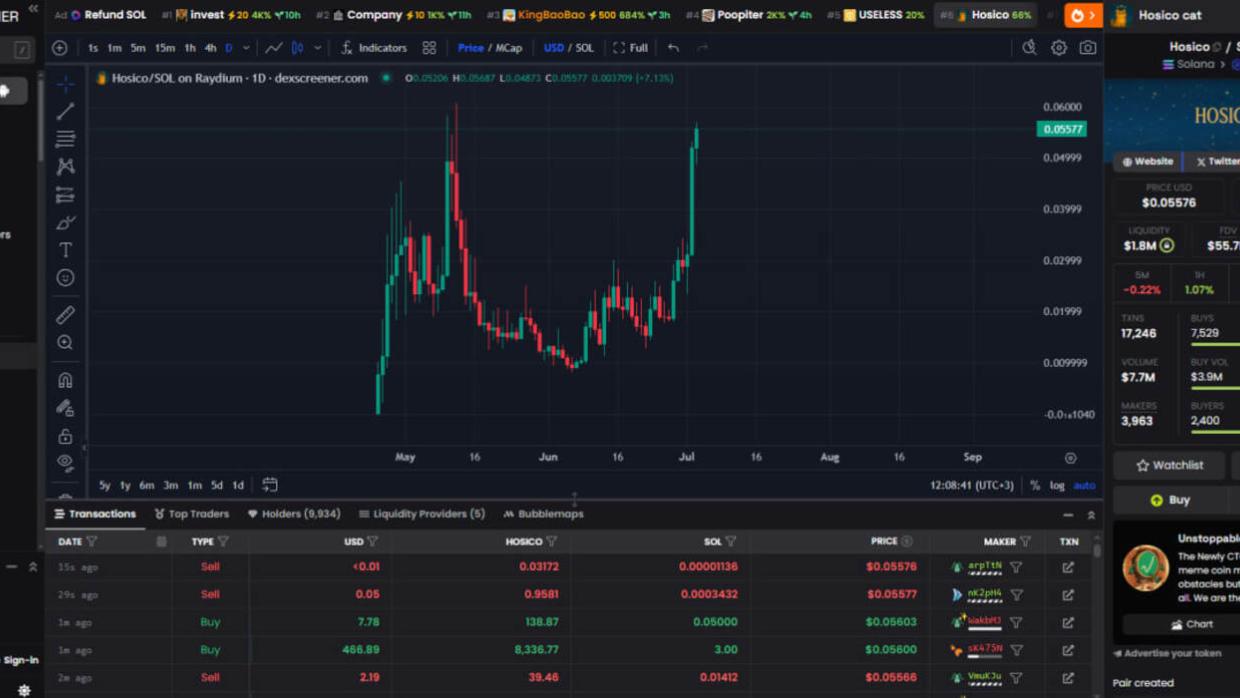This screenshot has height=698, width=1240.
Task: Toggle magnet mode for drawings
Action: [65, 380]
